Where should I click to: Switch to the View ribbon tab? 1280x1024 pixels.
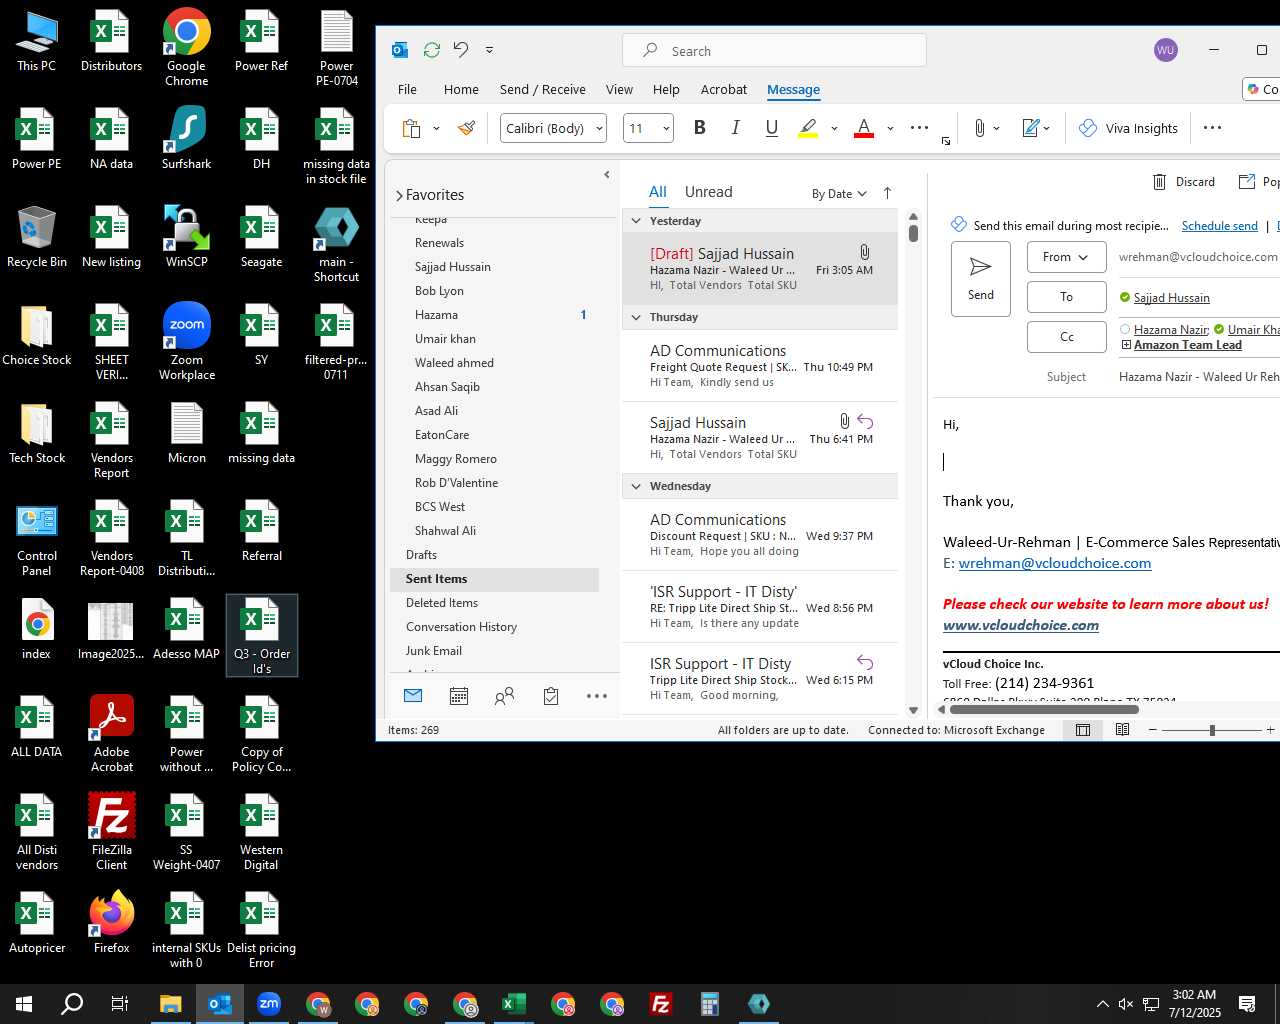[x=619, y=89]
